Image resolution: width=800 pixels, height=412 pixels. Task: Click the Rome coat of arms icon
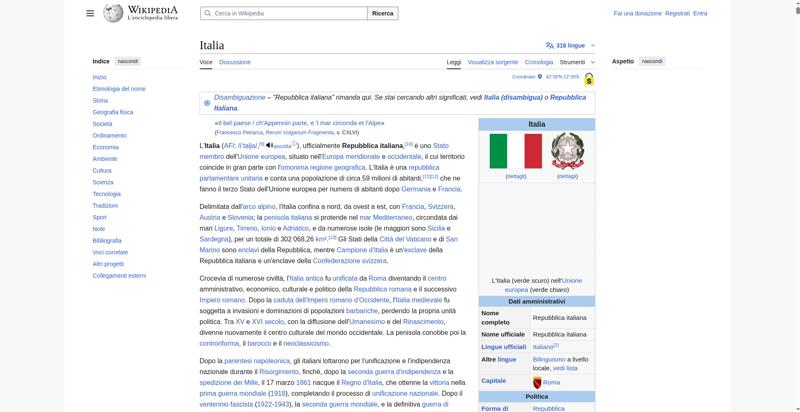pyautogui.click(x=537, y=382)
